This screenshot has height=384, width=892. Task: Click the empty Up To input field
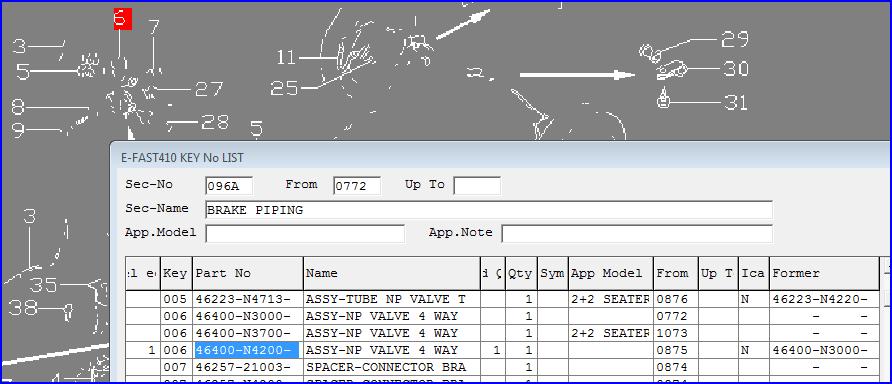(477, 185)
